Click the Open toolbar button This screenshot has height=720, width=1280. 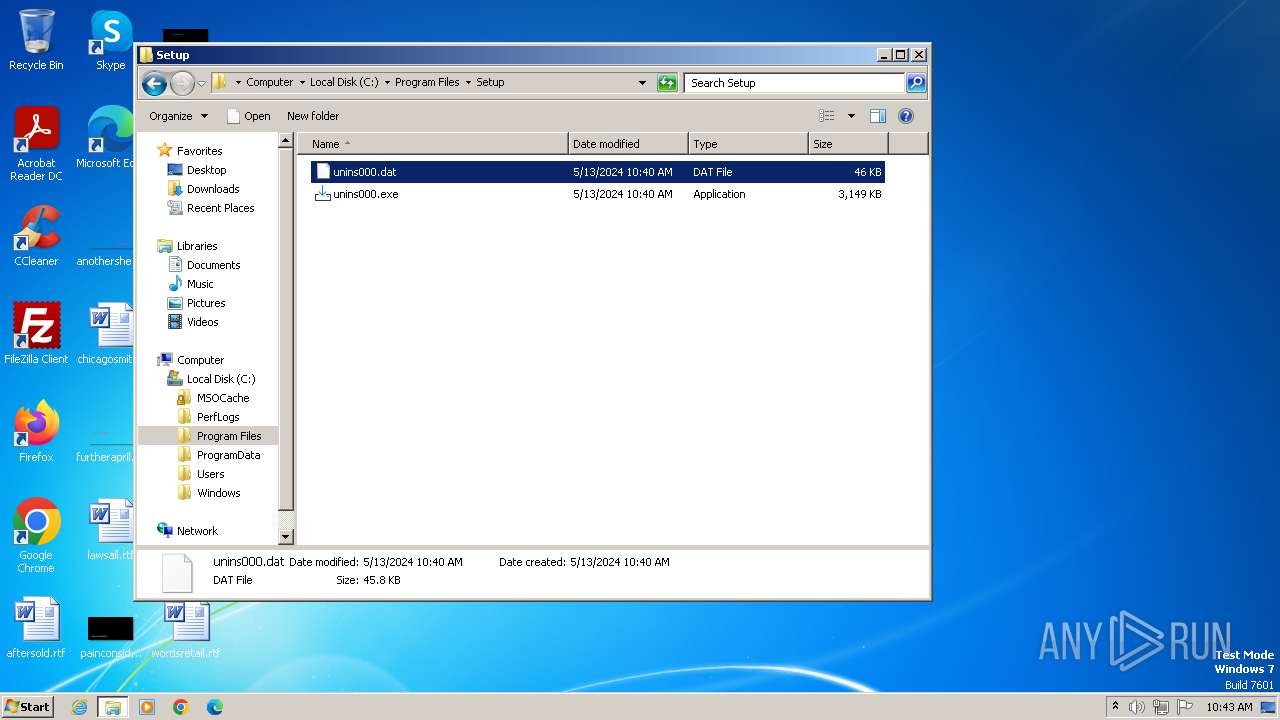coord(249,116)
